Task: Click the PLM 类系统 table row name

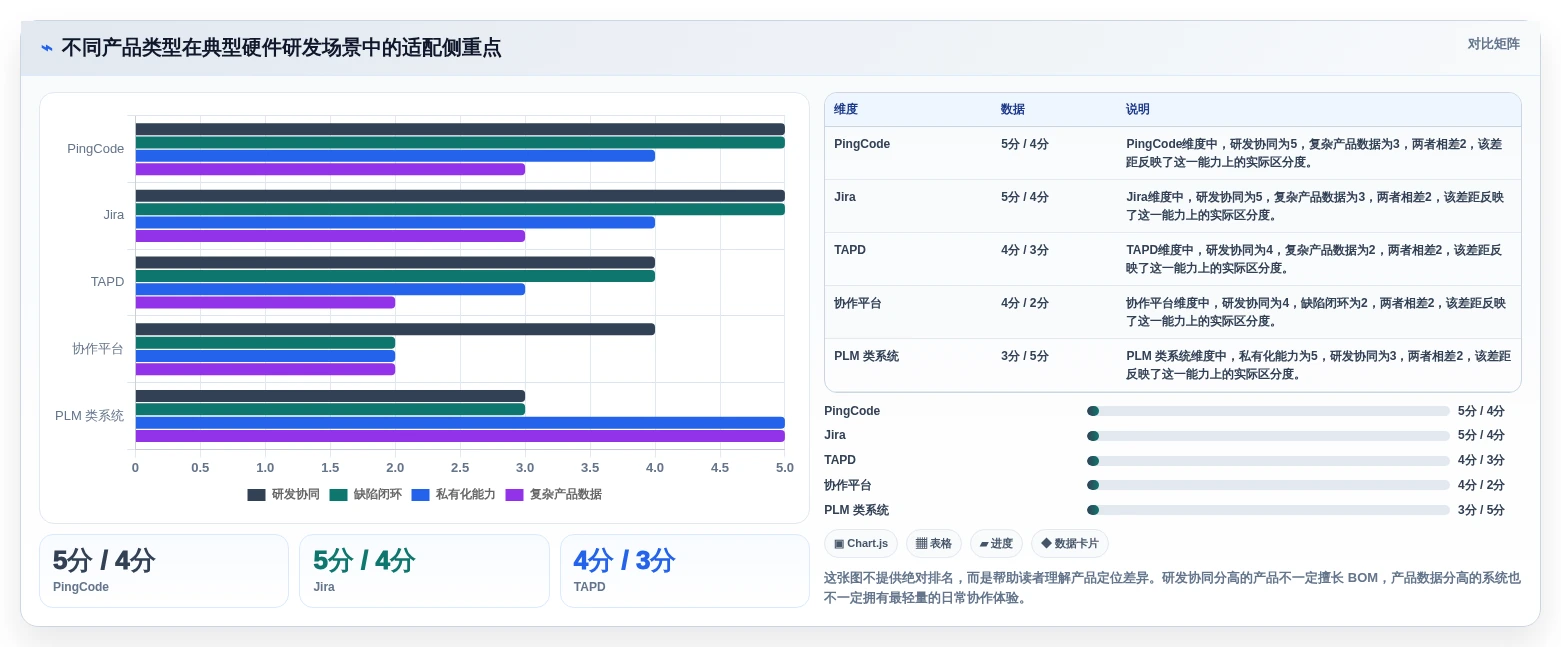Action: 866,356
